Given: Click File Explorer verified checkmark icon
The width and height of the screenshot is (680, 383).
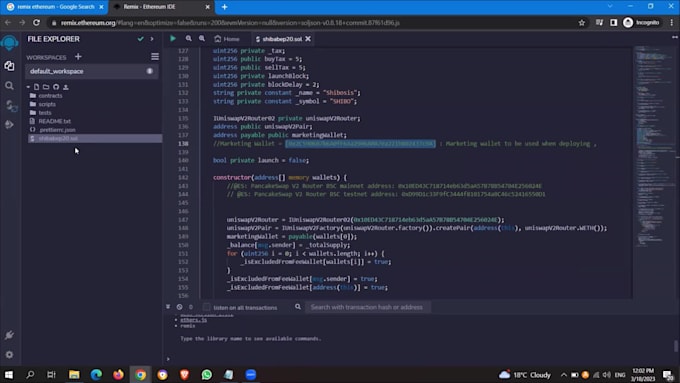Looking at the screenshot, I should pyautogui.click(x=141, y=39).
